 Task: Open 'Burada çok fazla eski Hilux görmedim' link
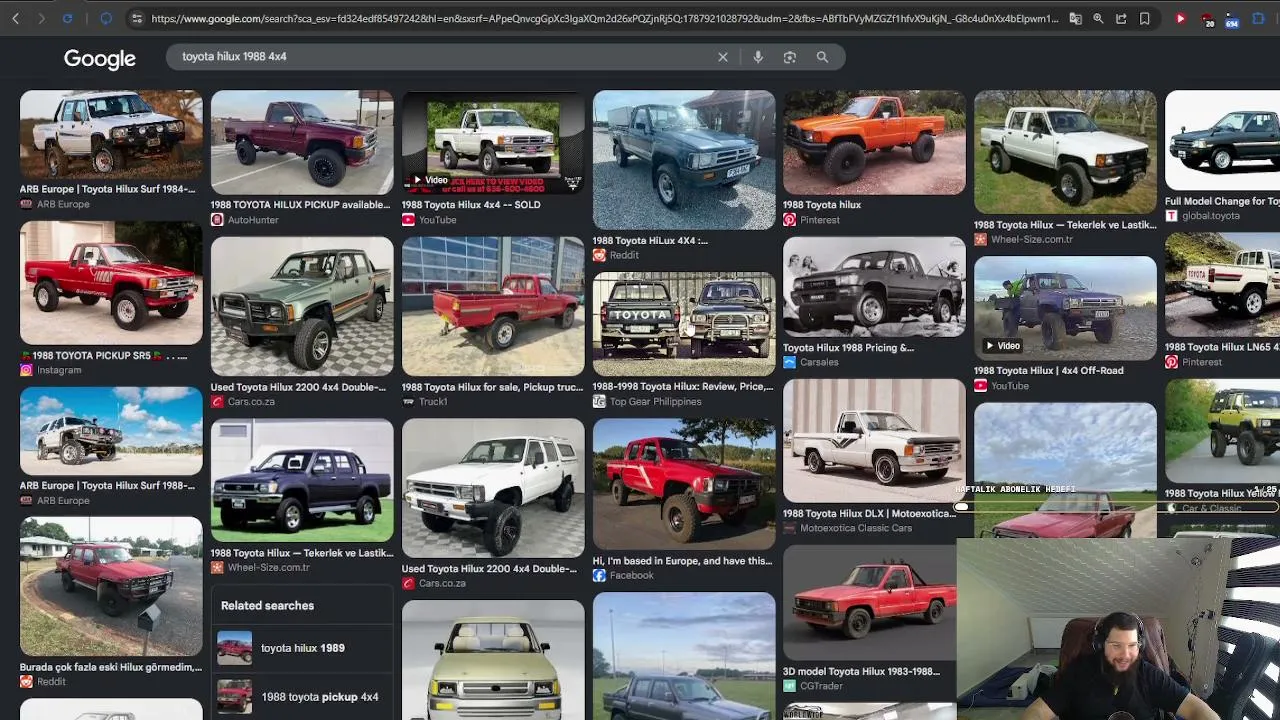click(x=111, y=667)
